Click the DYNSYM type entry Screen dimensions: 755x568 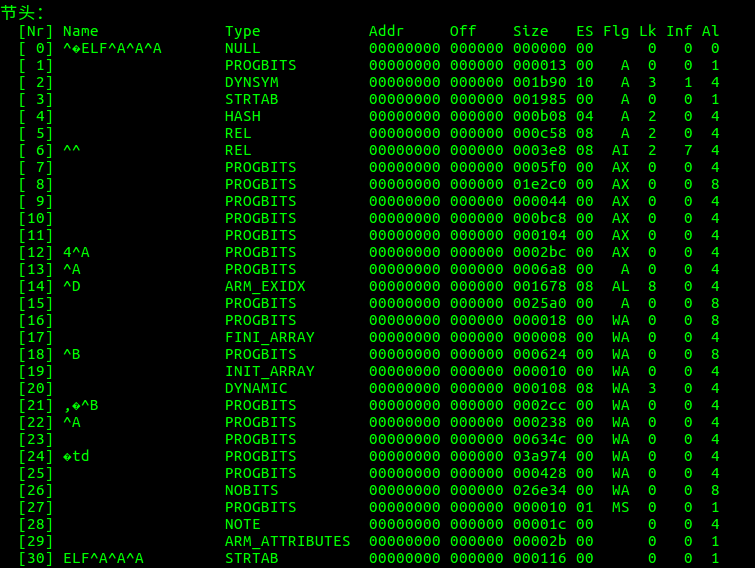pos(251,82)
